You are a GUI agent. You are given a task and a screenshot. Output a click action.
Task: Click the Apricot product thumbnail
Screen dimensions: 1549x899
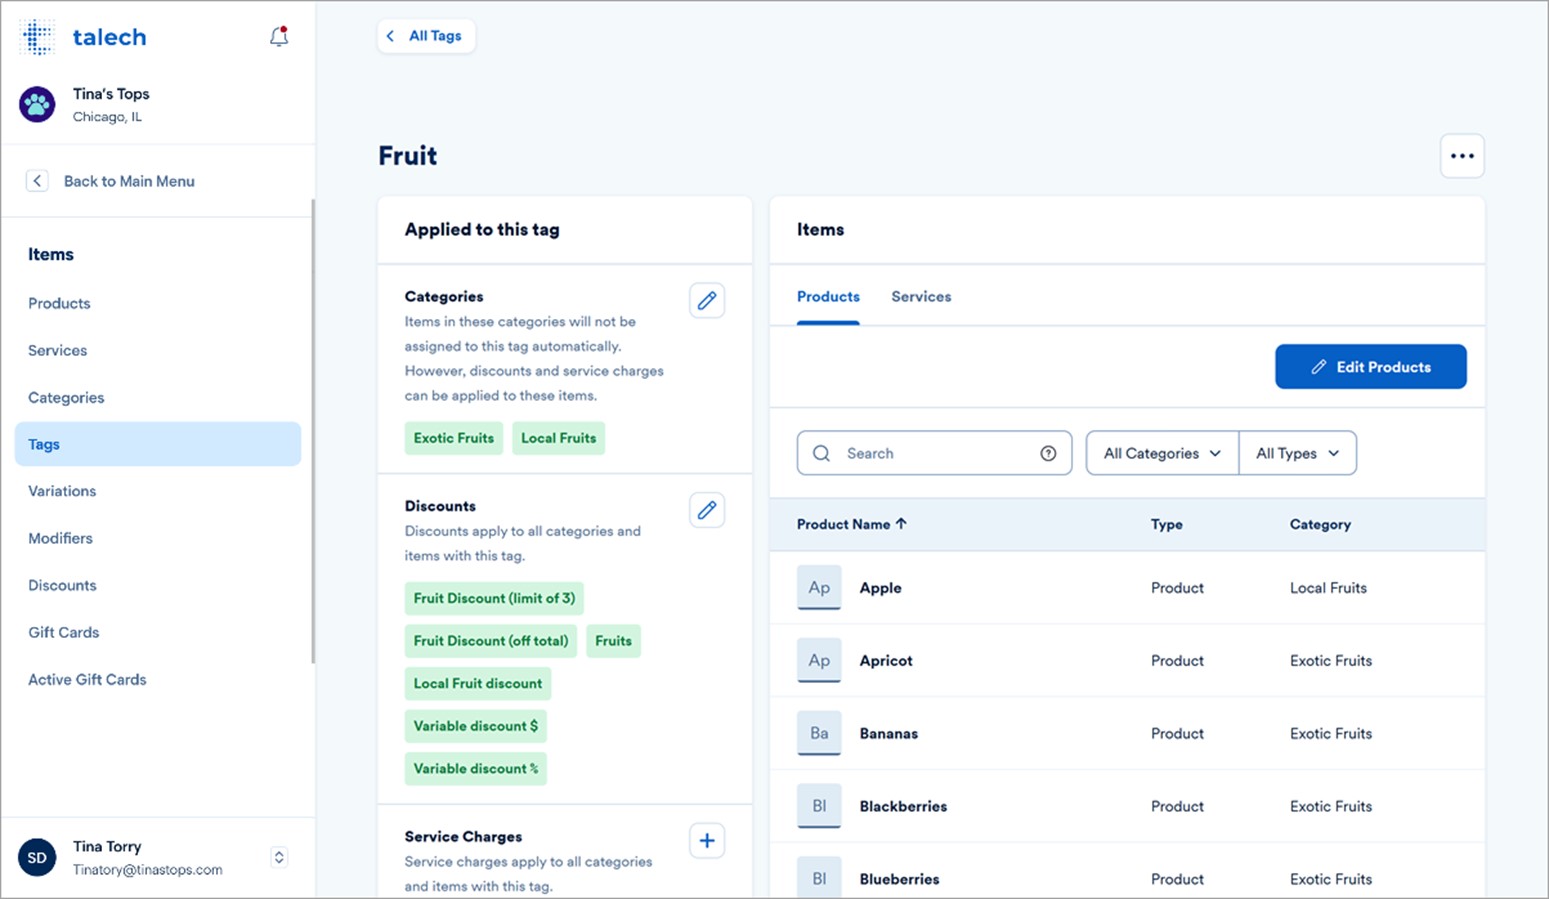tap(819, 661)
